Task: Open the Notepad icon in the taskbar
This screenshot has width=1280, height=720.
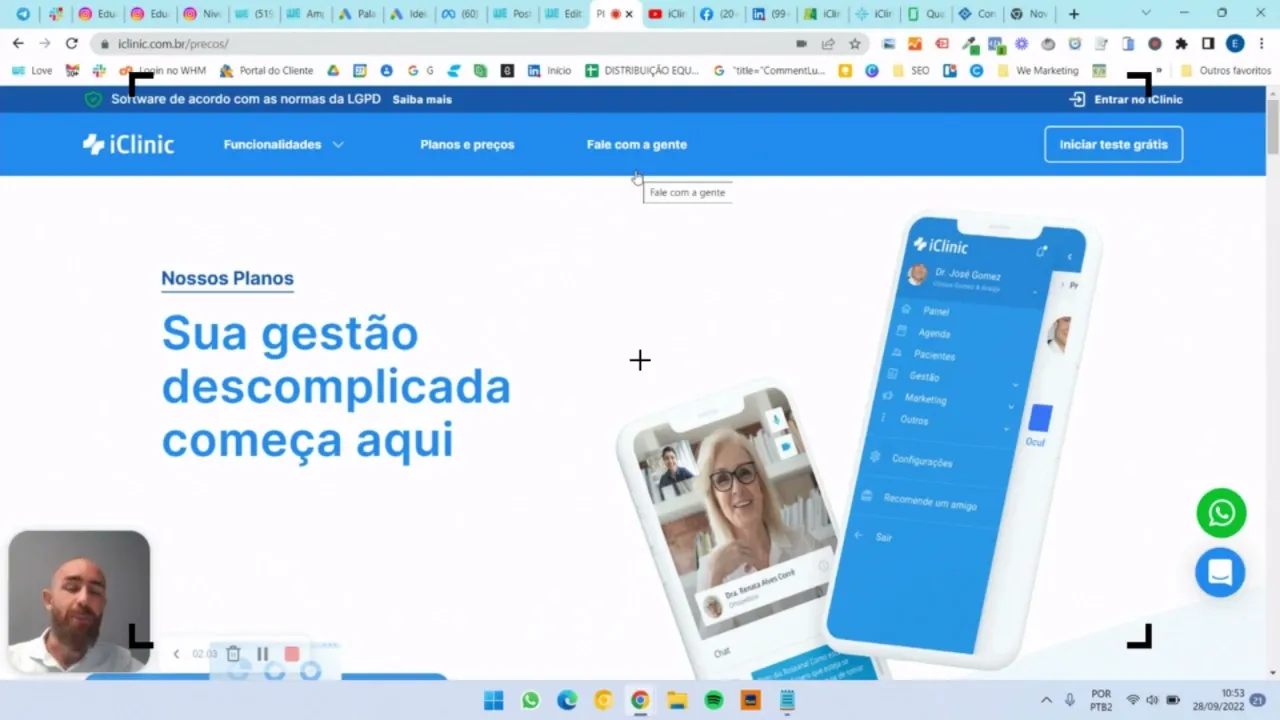Action: coord(787,700)
